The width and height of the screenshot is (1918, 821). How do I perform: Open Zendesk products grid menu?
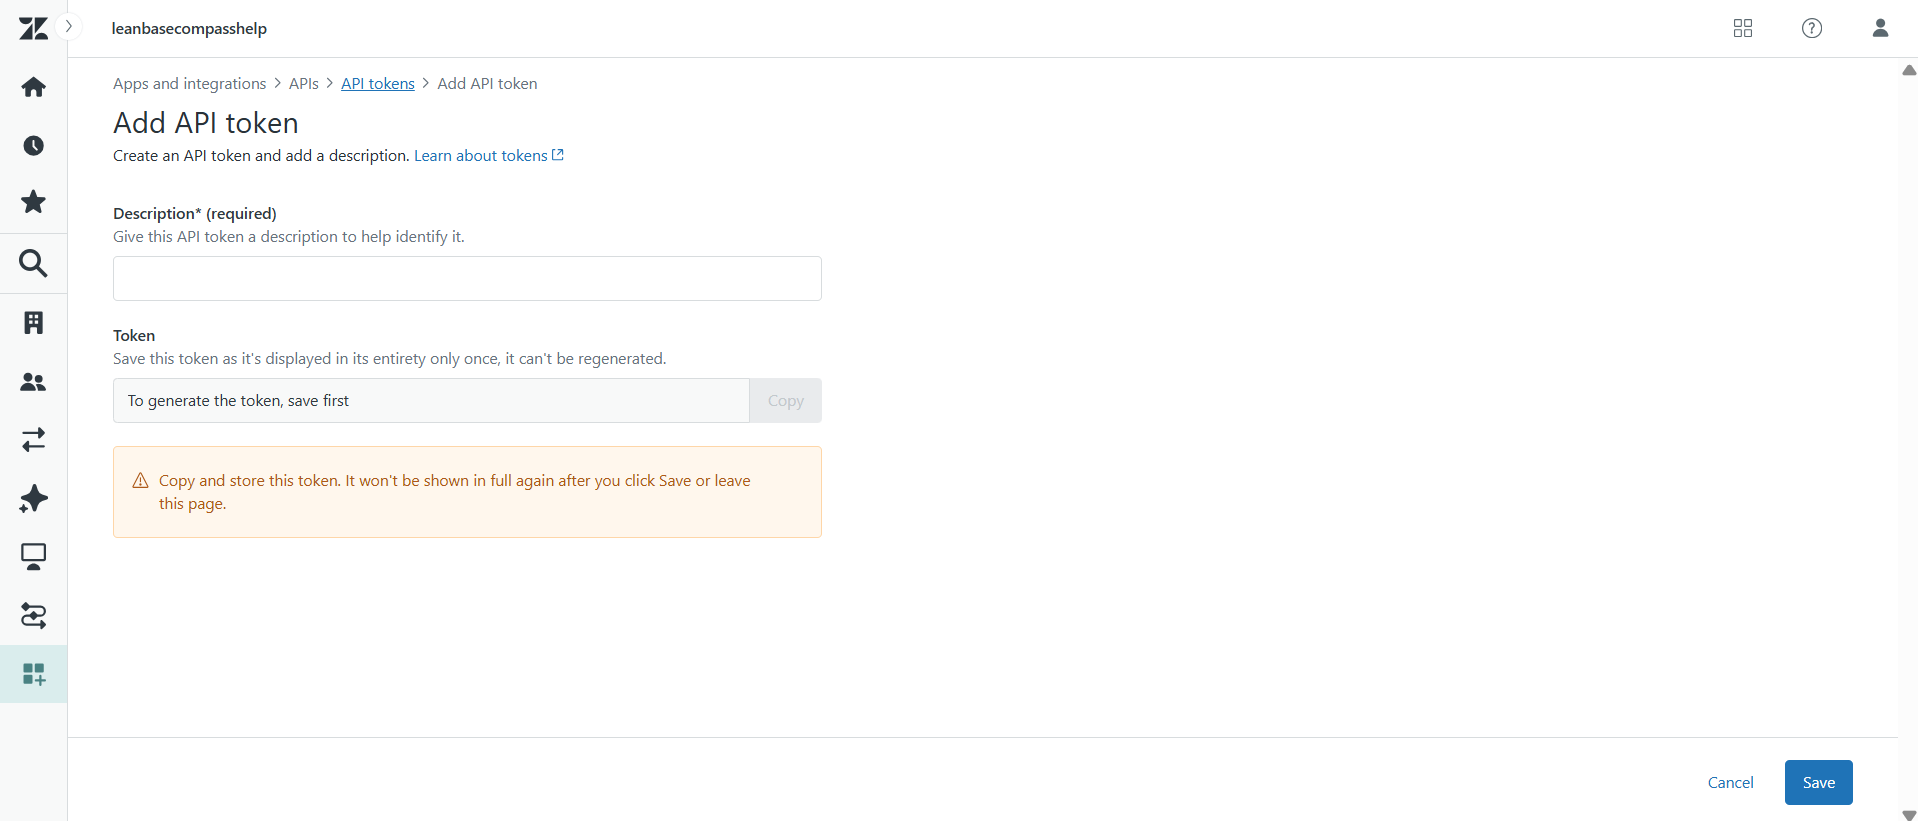(1743, 28)
